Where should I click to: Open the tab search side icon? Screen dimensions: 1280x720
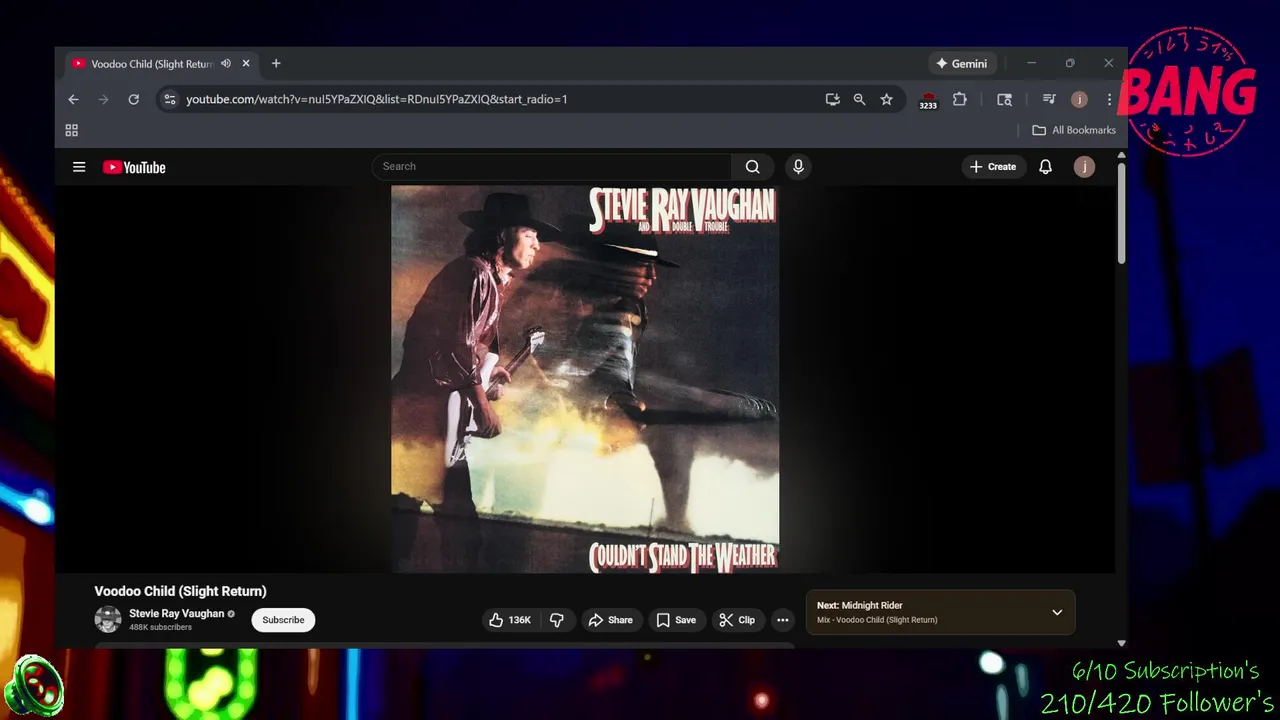click(1004, 99)
